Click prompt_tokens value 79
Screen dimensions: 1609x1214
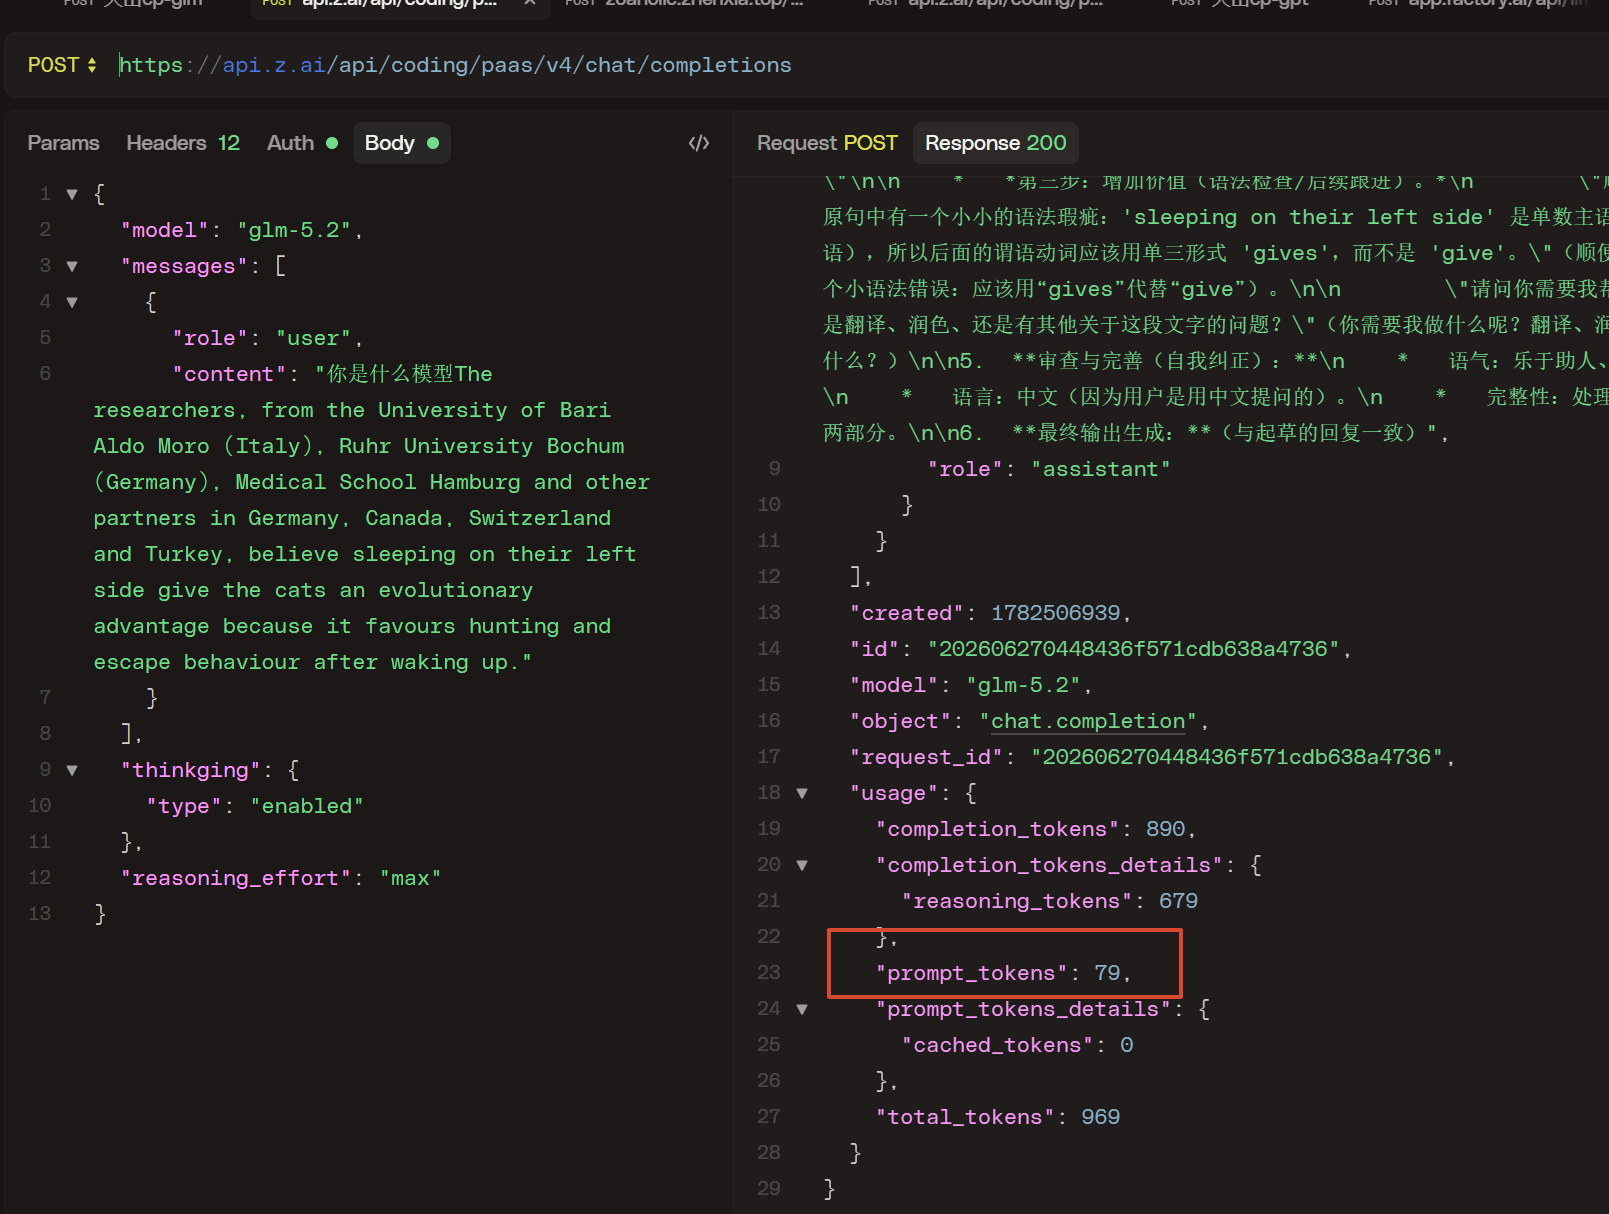[1107, 973]
